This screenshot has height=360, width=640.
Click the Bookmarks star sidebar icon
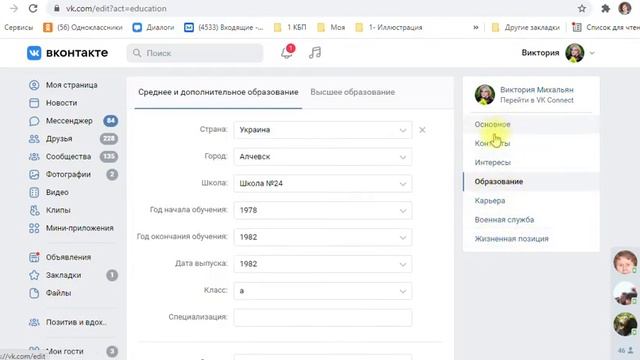34,275
